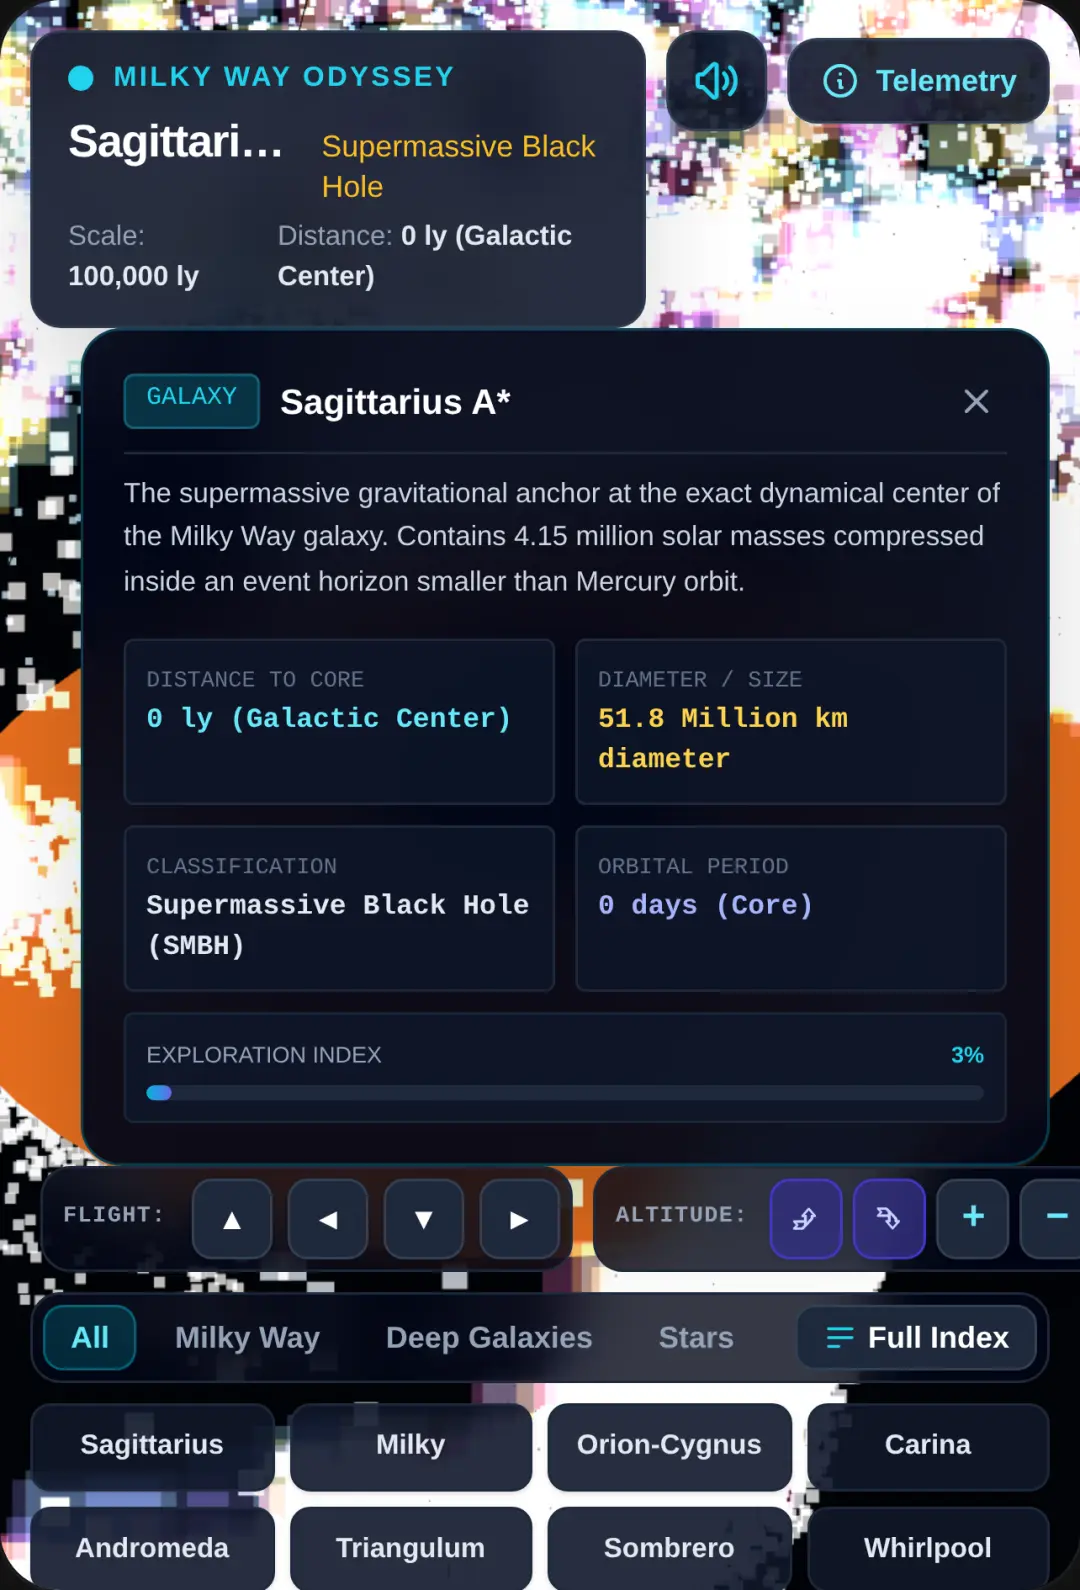This screenshot has width=1080, height=1590.
Task: Click the 0 days (Core) orbital period
Action: 705,905
